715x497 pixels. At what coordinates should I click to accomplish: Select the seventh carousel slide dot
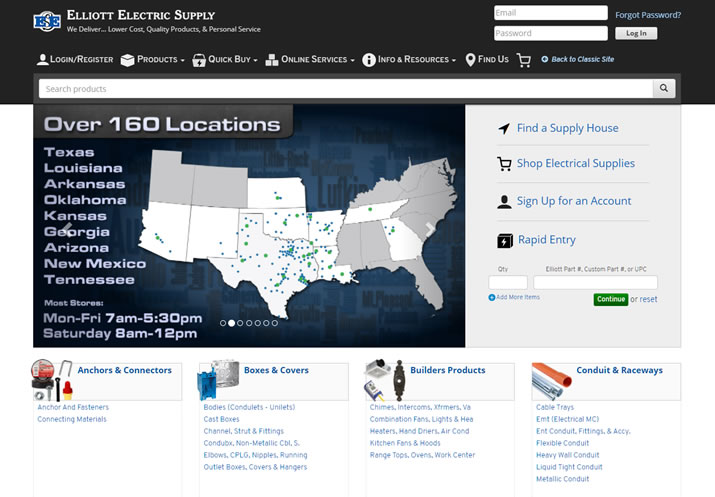[x=275, y=323]
